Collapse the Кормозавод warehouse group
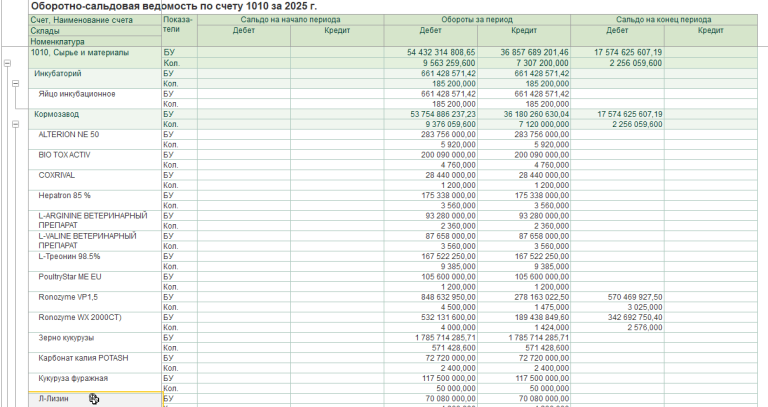768x407 pixels. 16,124
